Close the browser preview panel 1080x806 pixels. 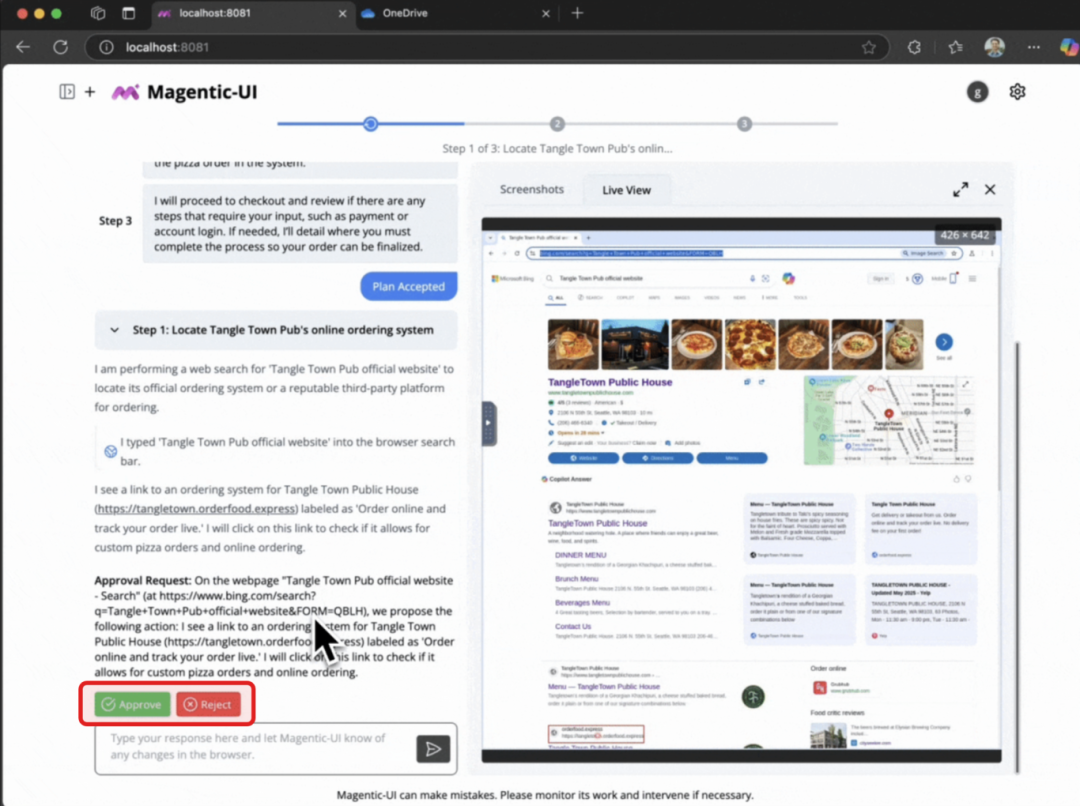(990, 189)
